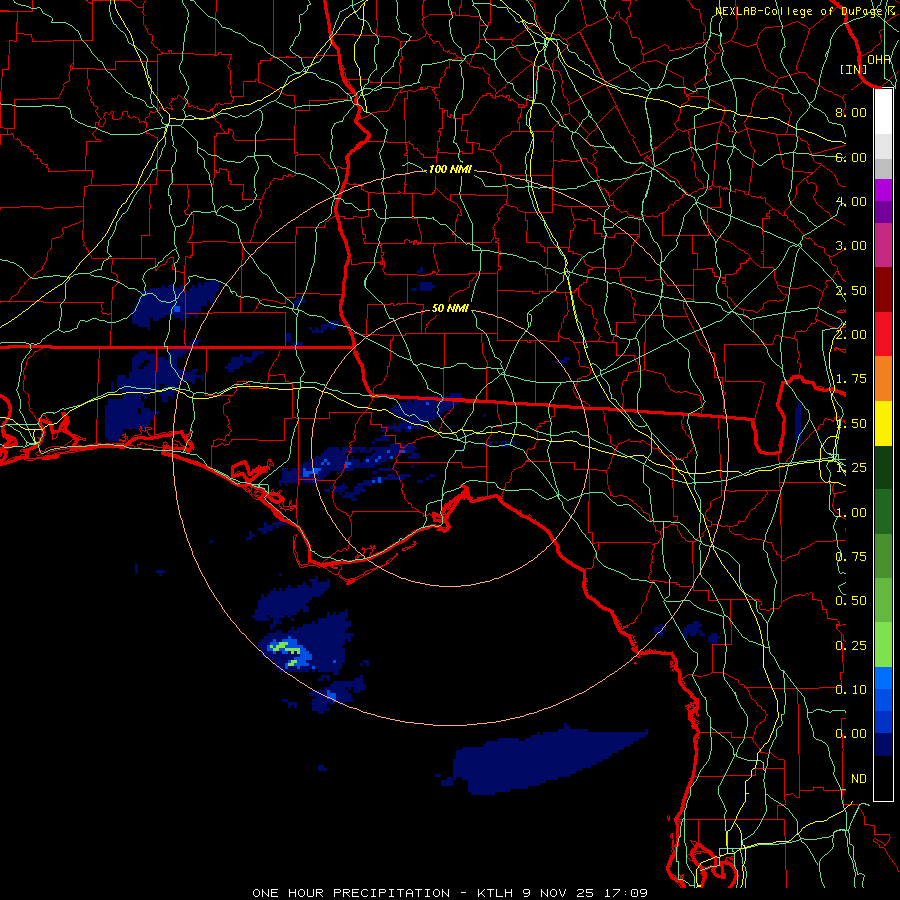Click the ND no-data legend label
Viewport: 900px width, 900px height.
click(x=859, y=779)
